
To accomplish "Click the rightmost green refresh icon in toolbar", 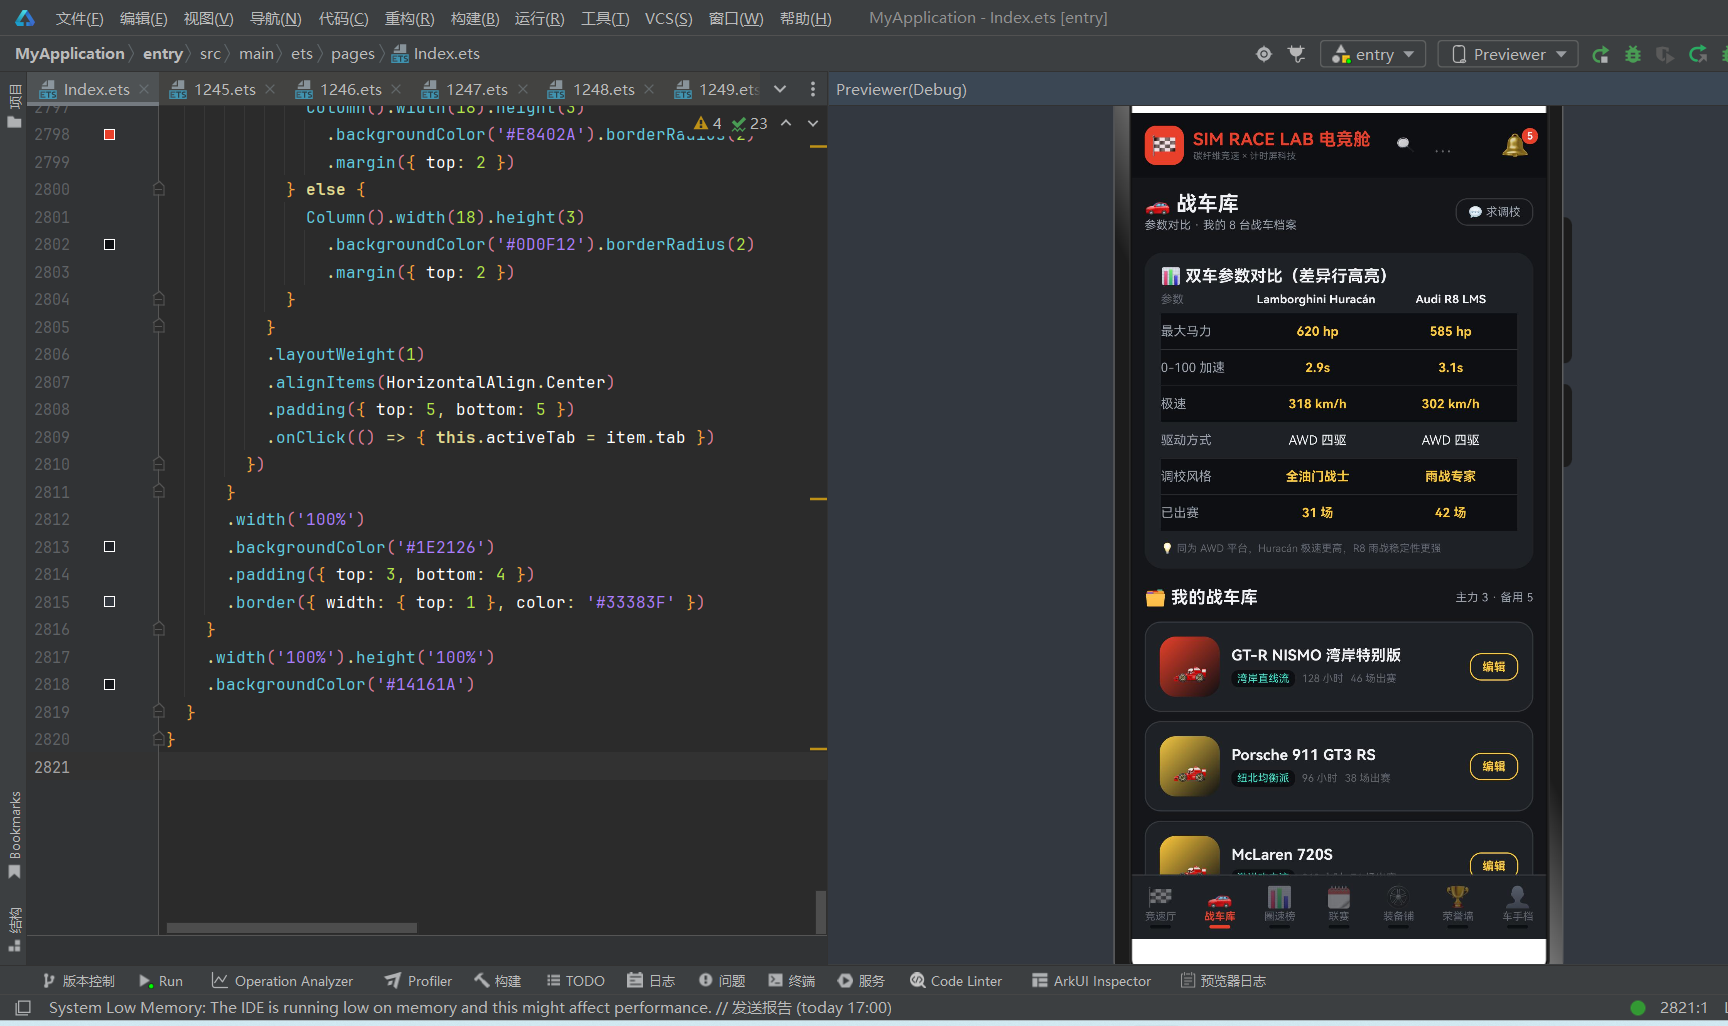I will 1698,54.
